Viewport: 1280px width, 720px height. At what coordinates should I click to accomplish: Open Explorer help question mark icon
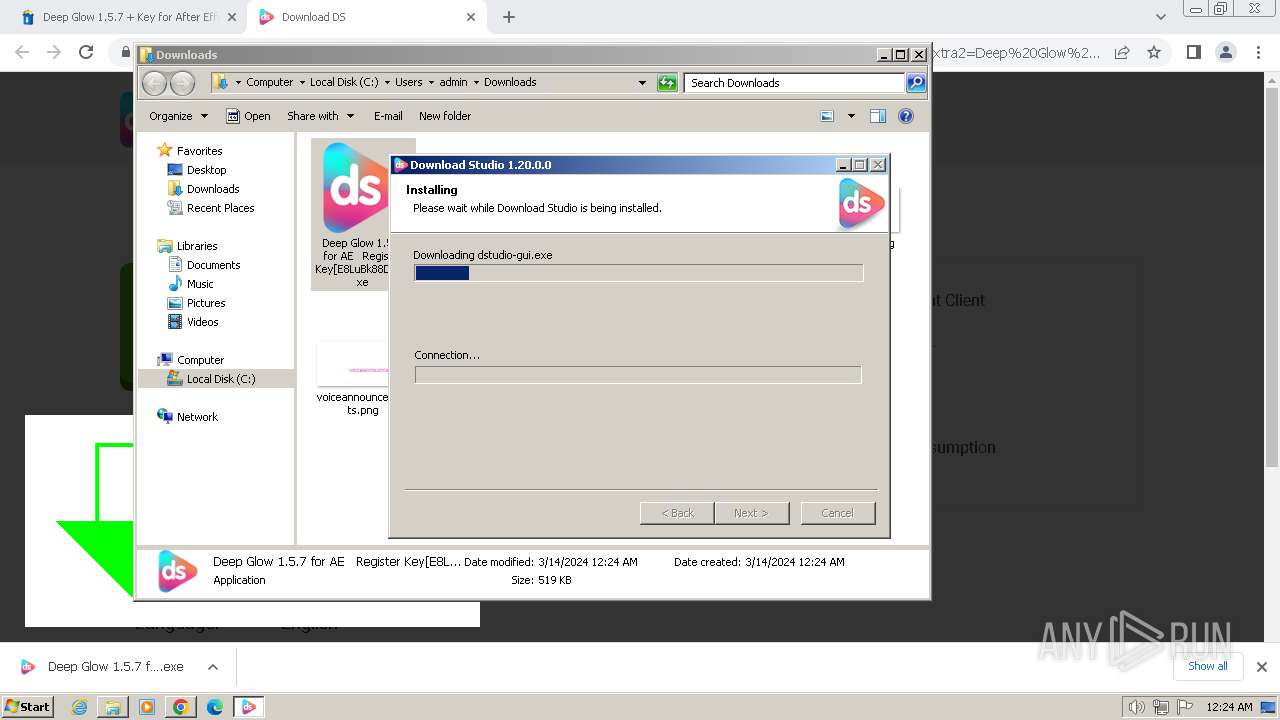coord(906,116)
